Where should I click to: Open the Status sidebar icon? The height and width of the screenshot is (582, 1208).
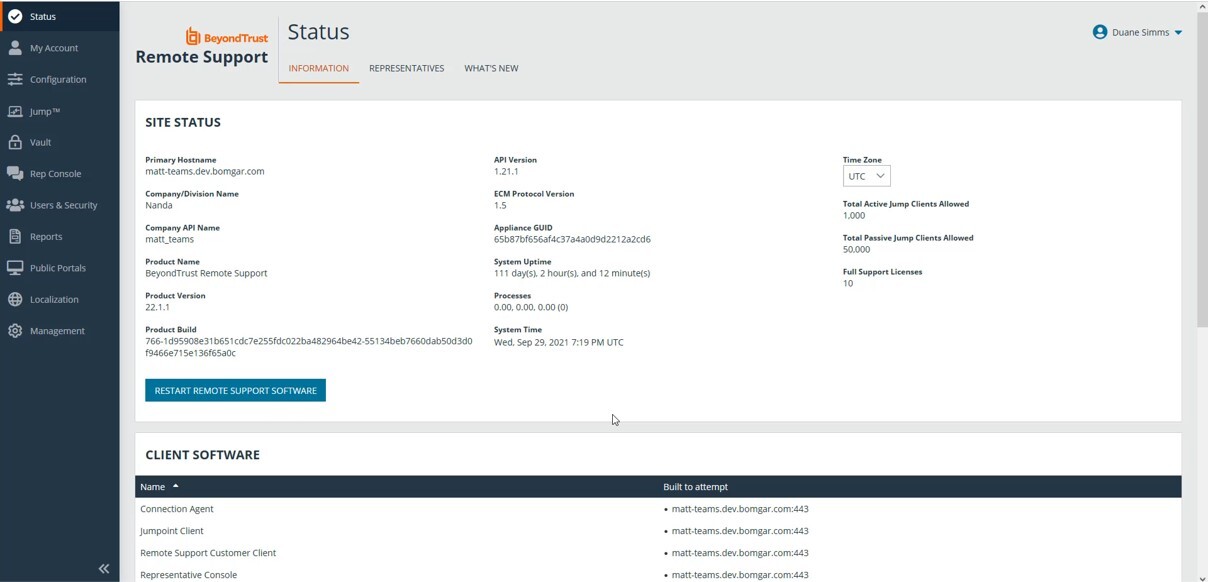[x=15, y=16]
